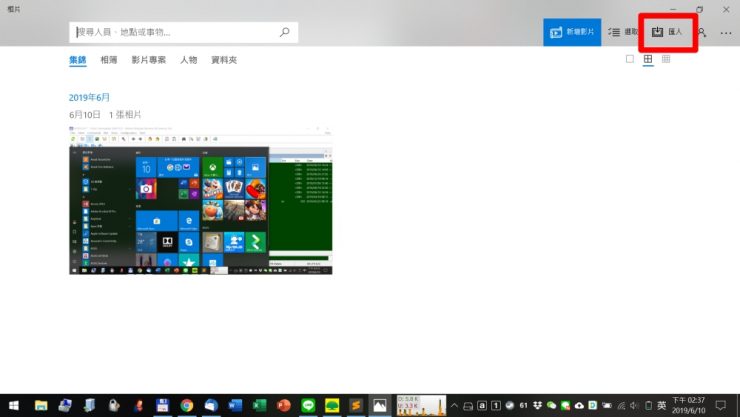Switch to the 相簿 (Albums) tab

[x=109, y=60]
